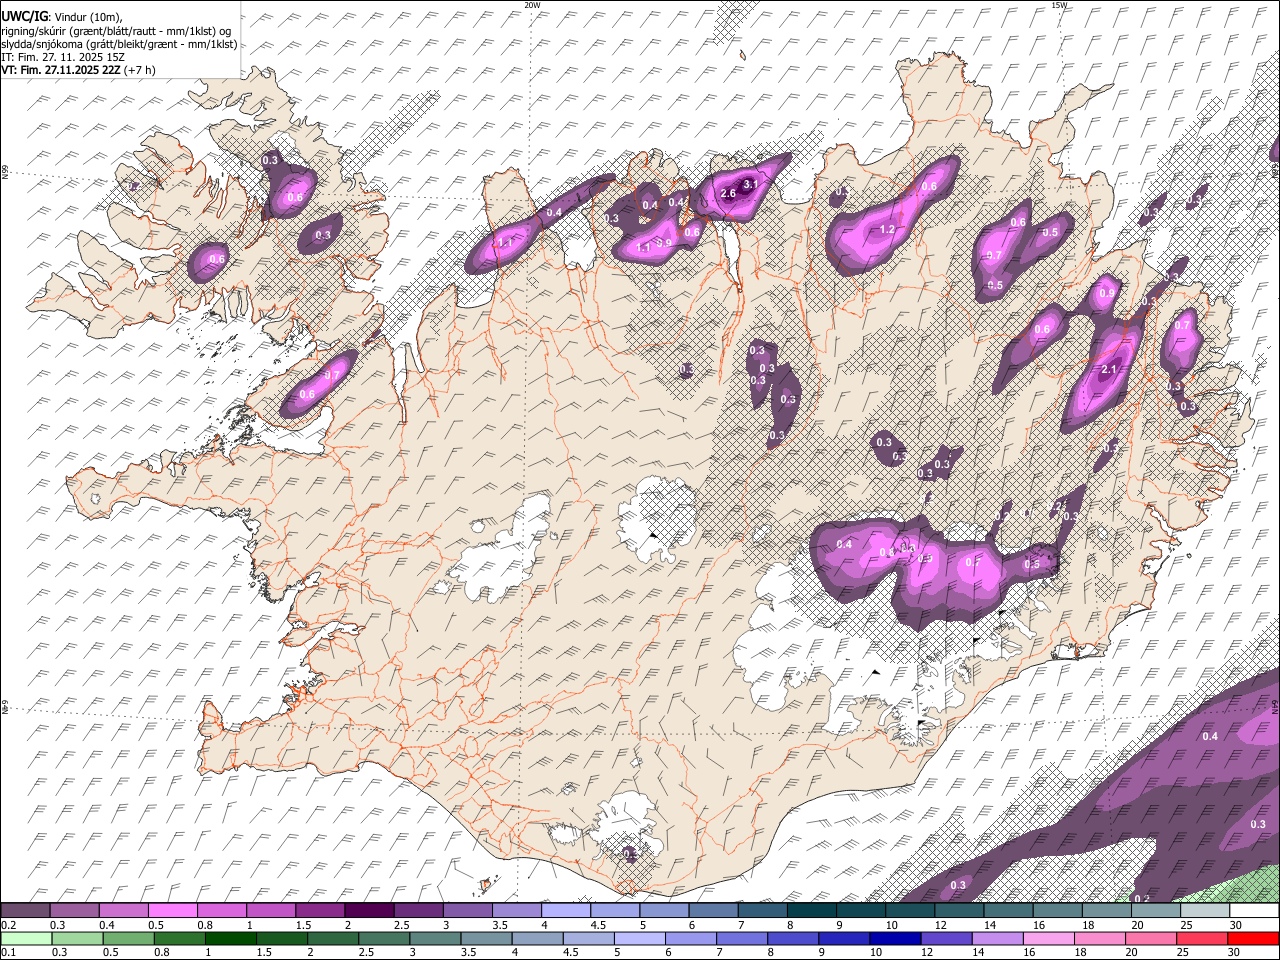Click the 'slydda/snjókoma' legend description line
This screenshot has height=960, width=1280.
point(119,44)
